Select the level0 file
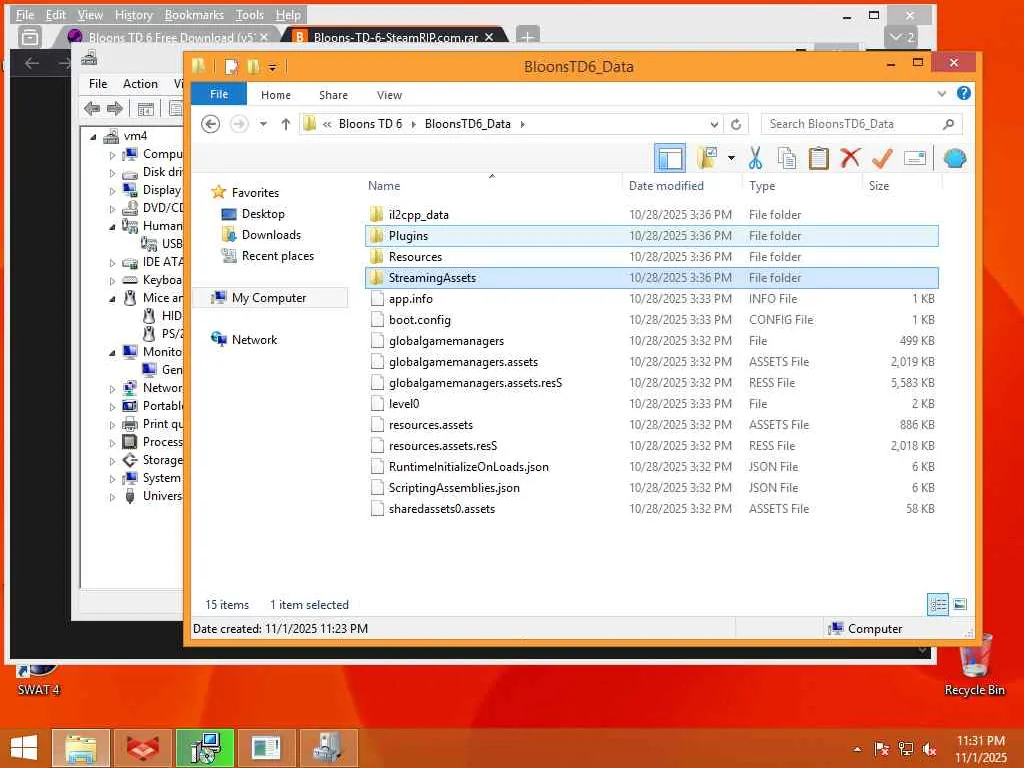Screen dimensions: 1024x768 tap(651, 404)
